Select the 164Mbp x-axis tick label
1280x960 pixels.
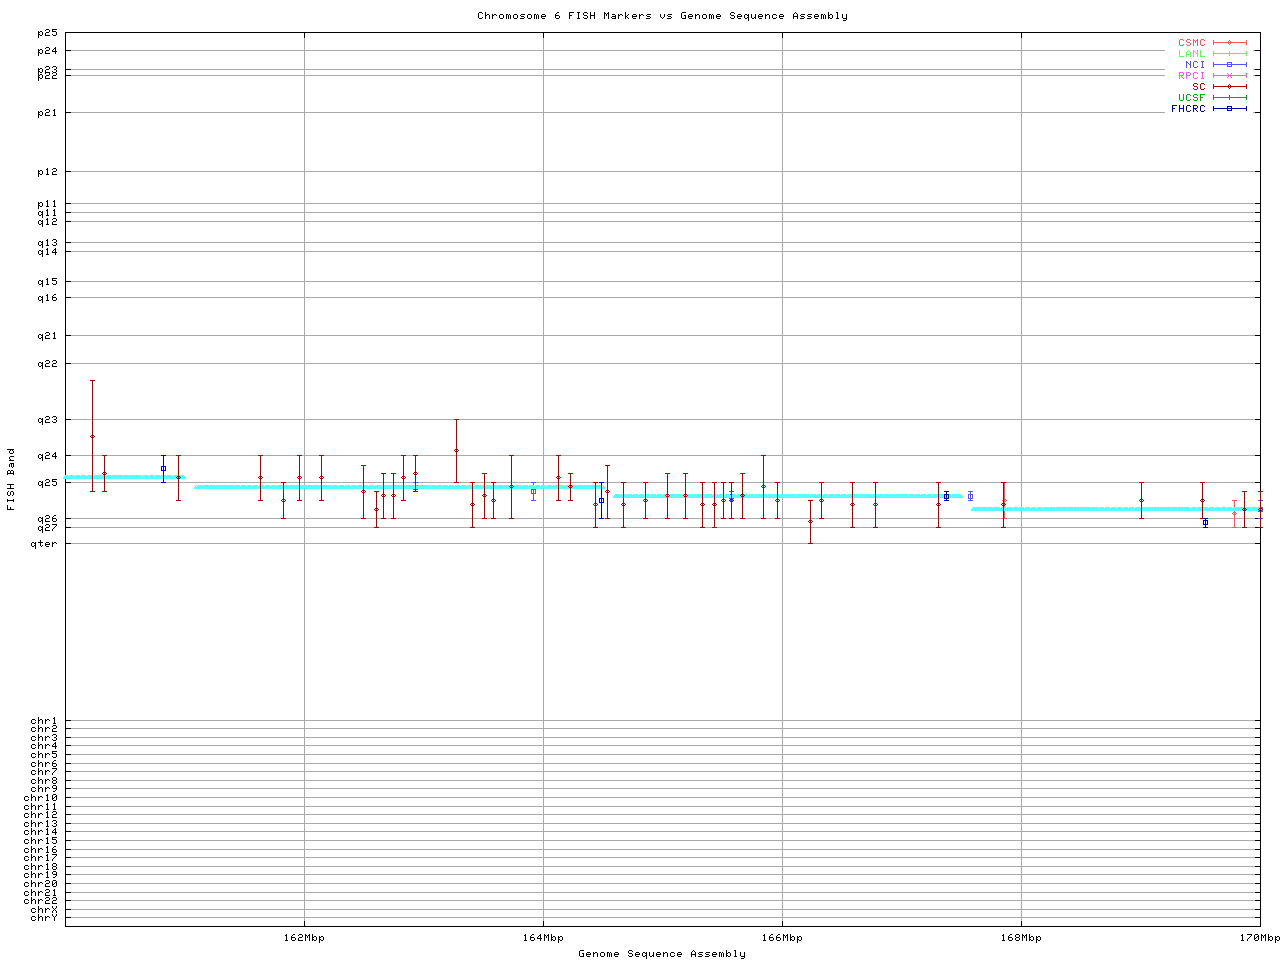(543, 938)
